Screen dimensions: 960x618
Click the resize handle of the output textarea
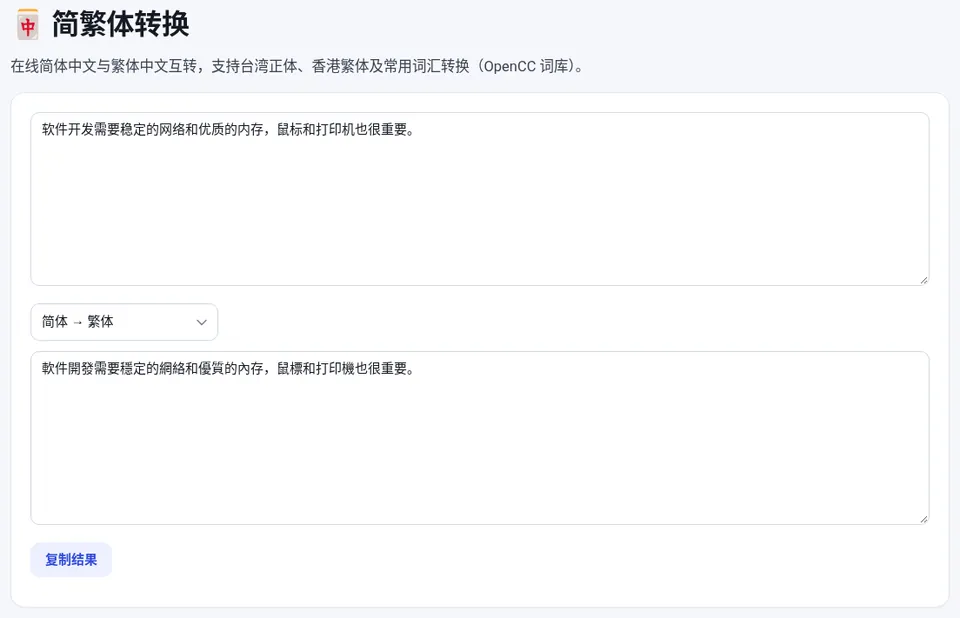pos(924,519)
